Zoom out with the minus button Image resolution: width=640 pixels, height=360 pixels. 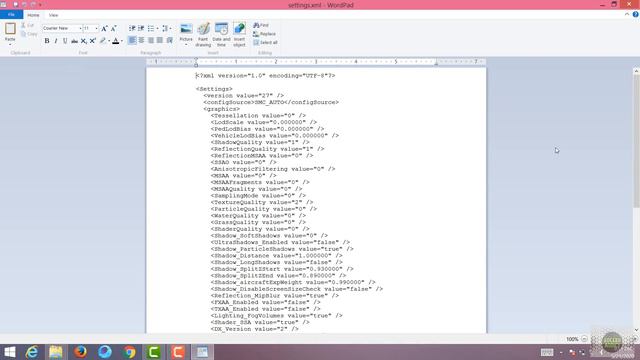[x=584, y=339]
